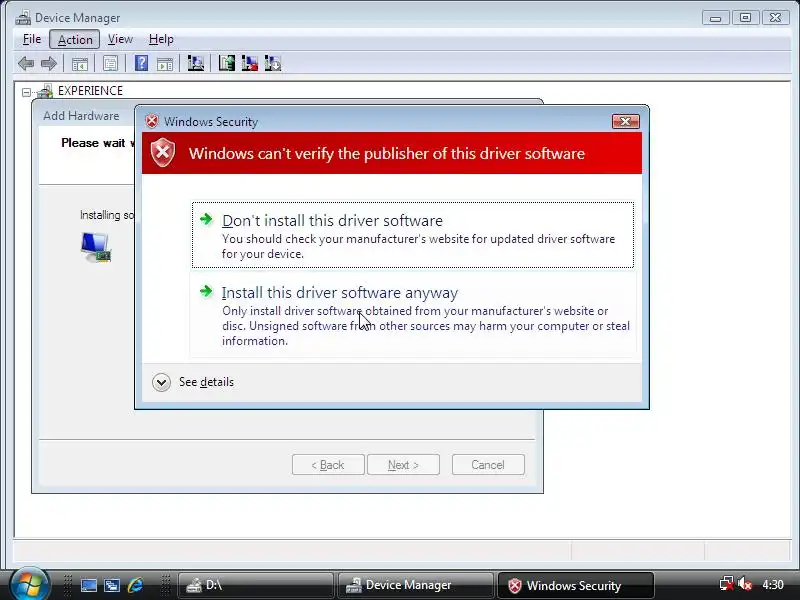Open the View menu
Image resolution: width=800 pixels, height=600 pixels.
120,39
